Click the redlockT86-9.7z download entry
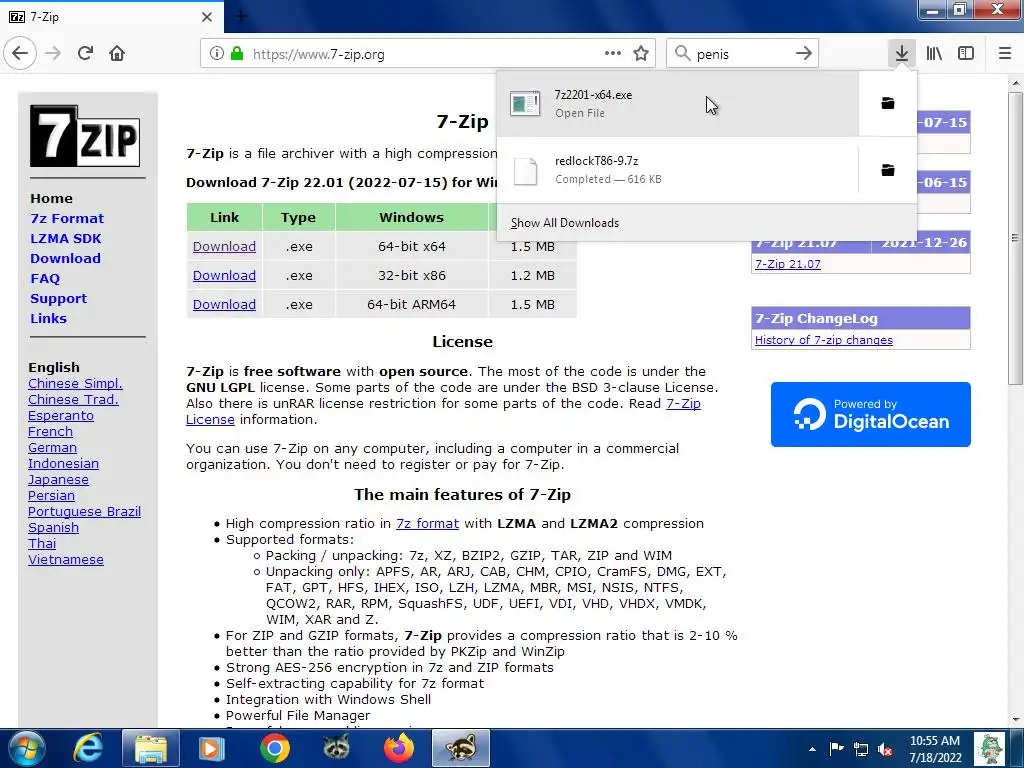The width and height of the screenshot is (1024, 768). [677, 170]
